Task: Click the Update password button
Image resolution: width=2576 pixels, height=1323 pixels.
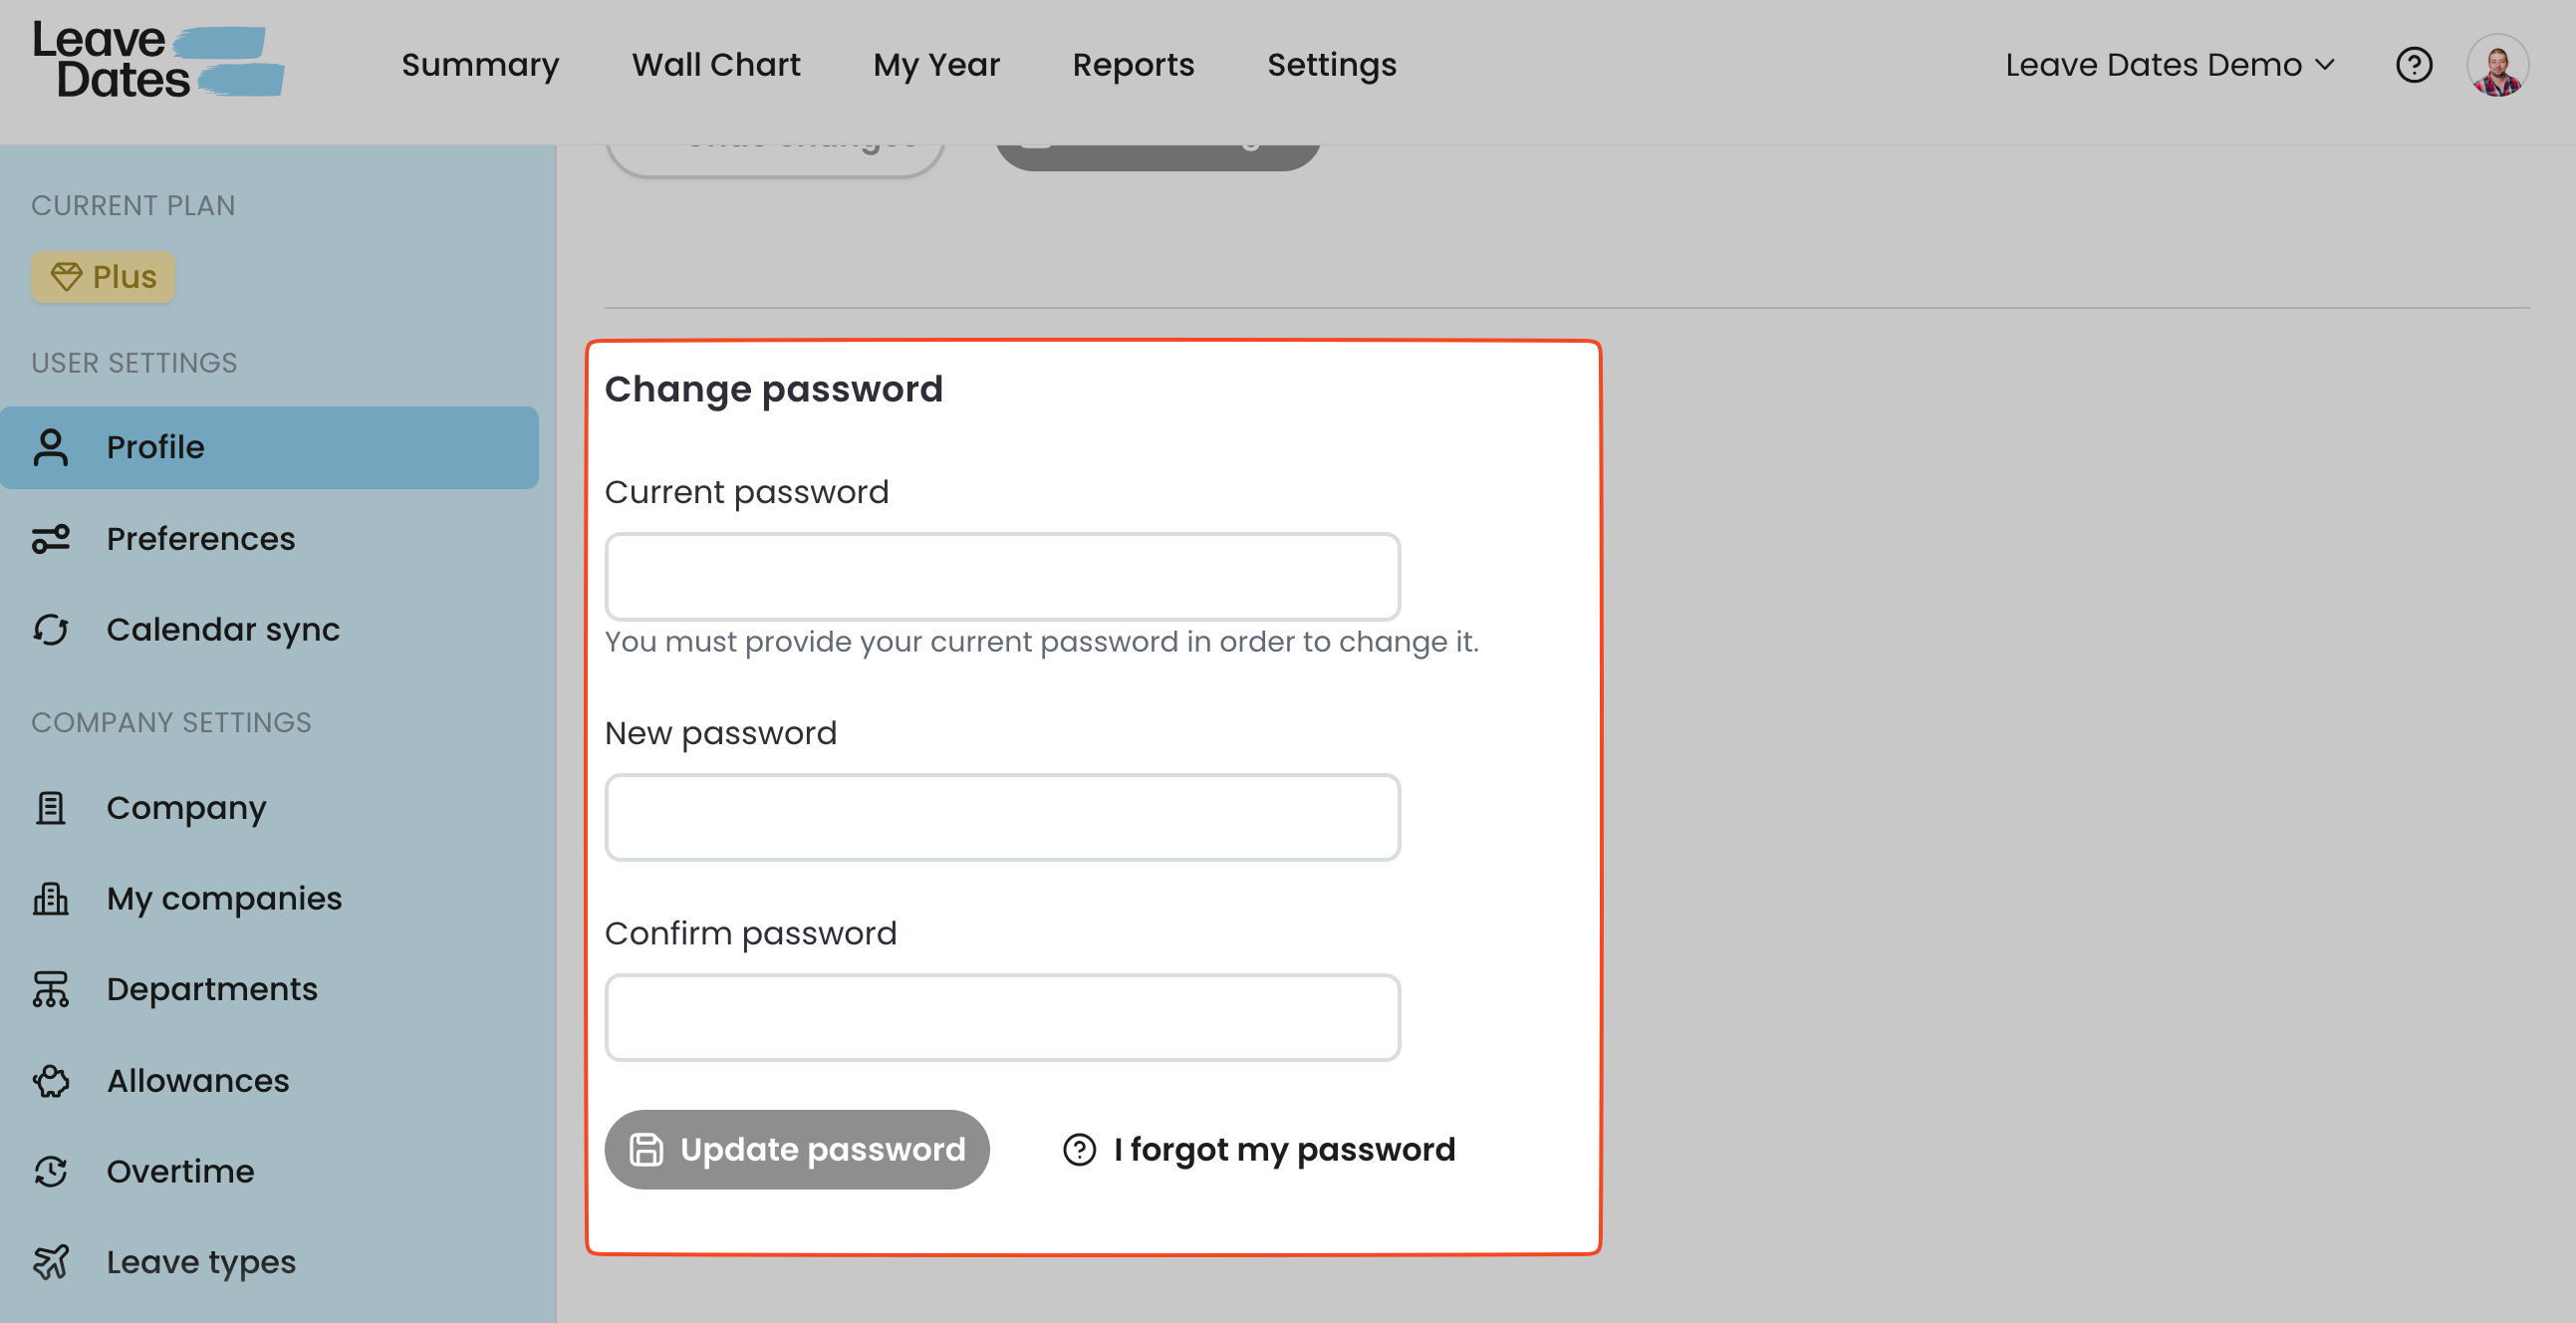Action: (797, 1149)
